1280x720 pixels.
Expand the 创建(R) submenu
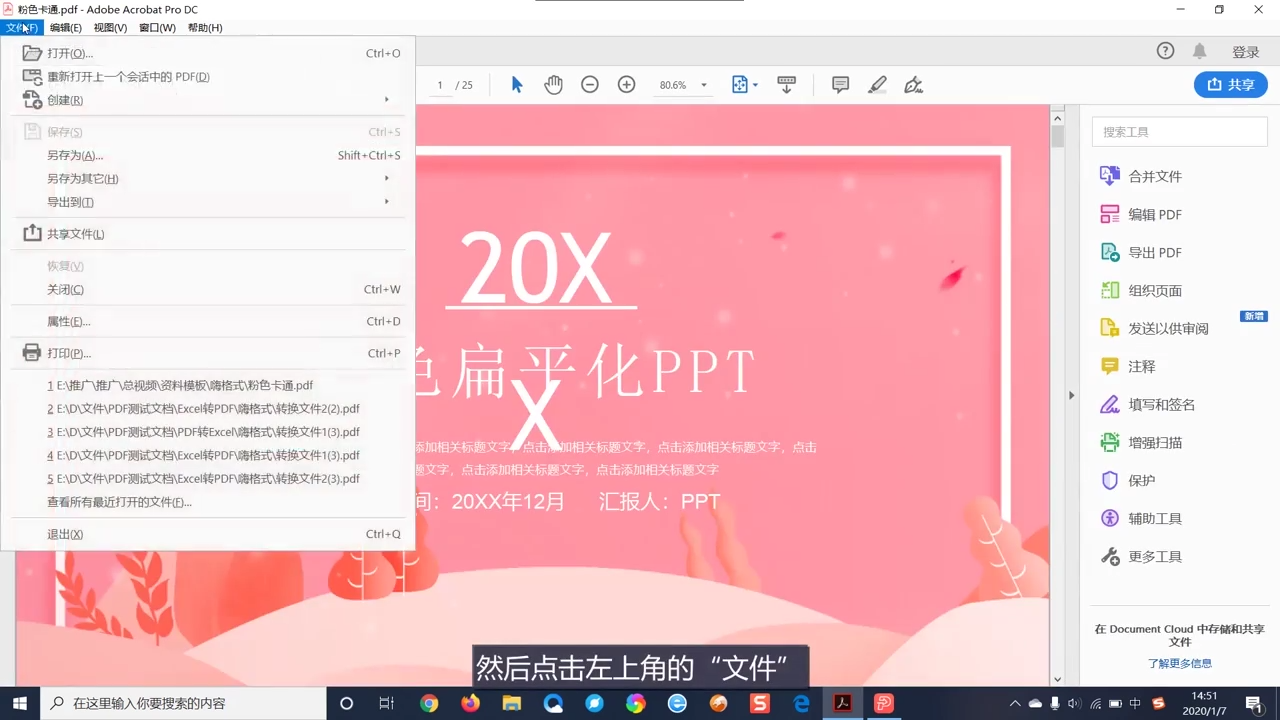pos(209,99)
